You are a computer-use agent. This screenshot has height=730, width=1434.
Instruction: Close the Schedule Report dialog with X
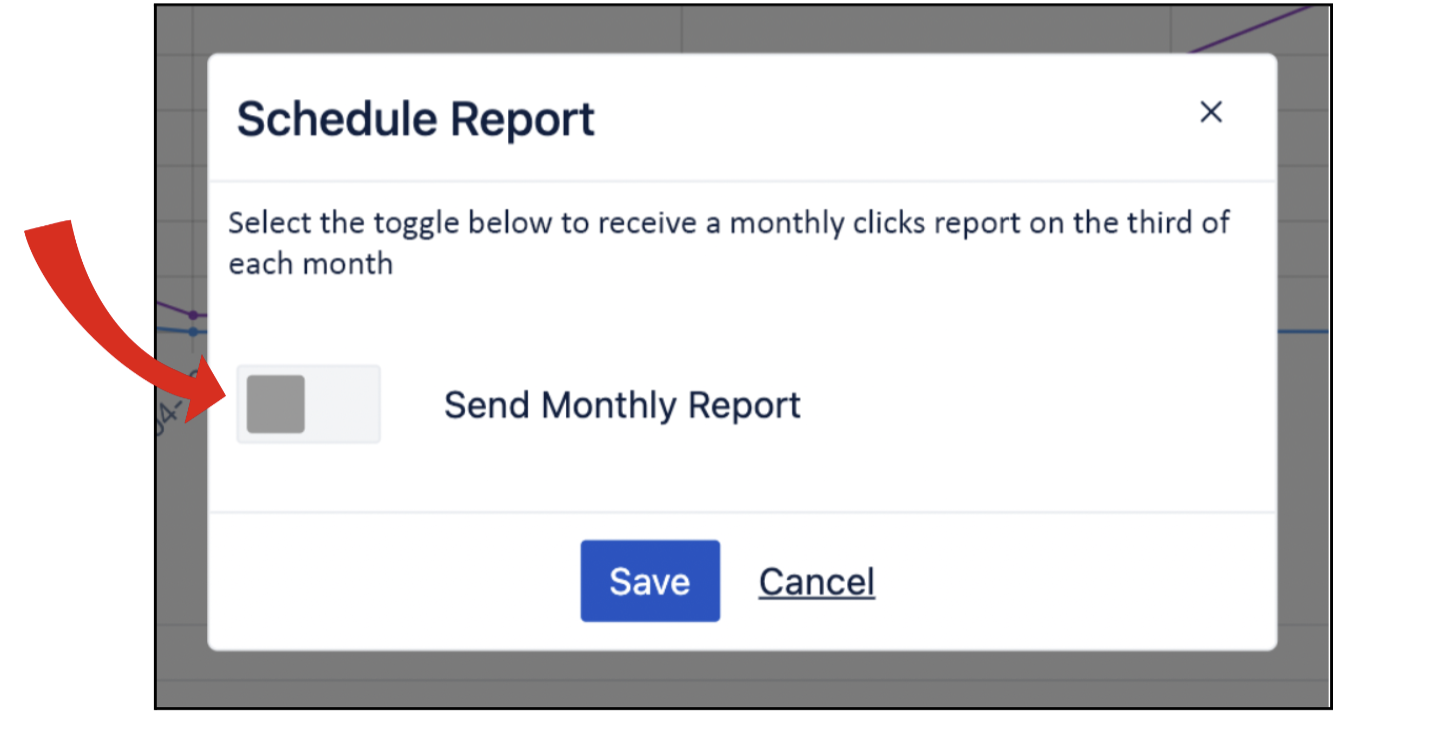click(x=1211, y=112)
